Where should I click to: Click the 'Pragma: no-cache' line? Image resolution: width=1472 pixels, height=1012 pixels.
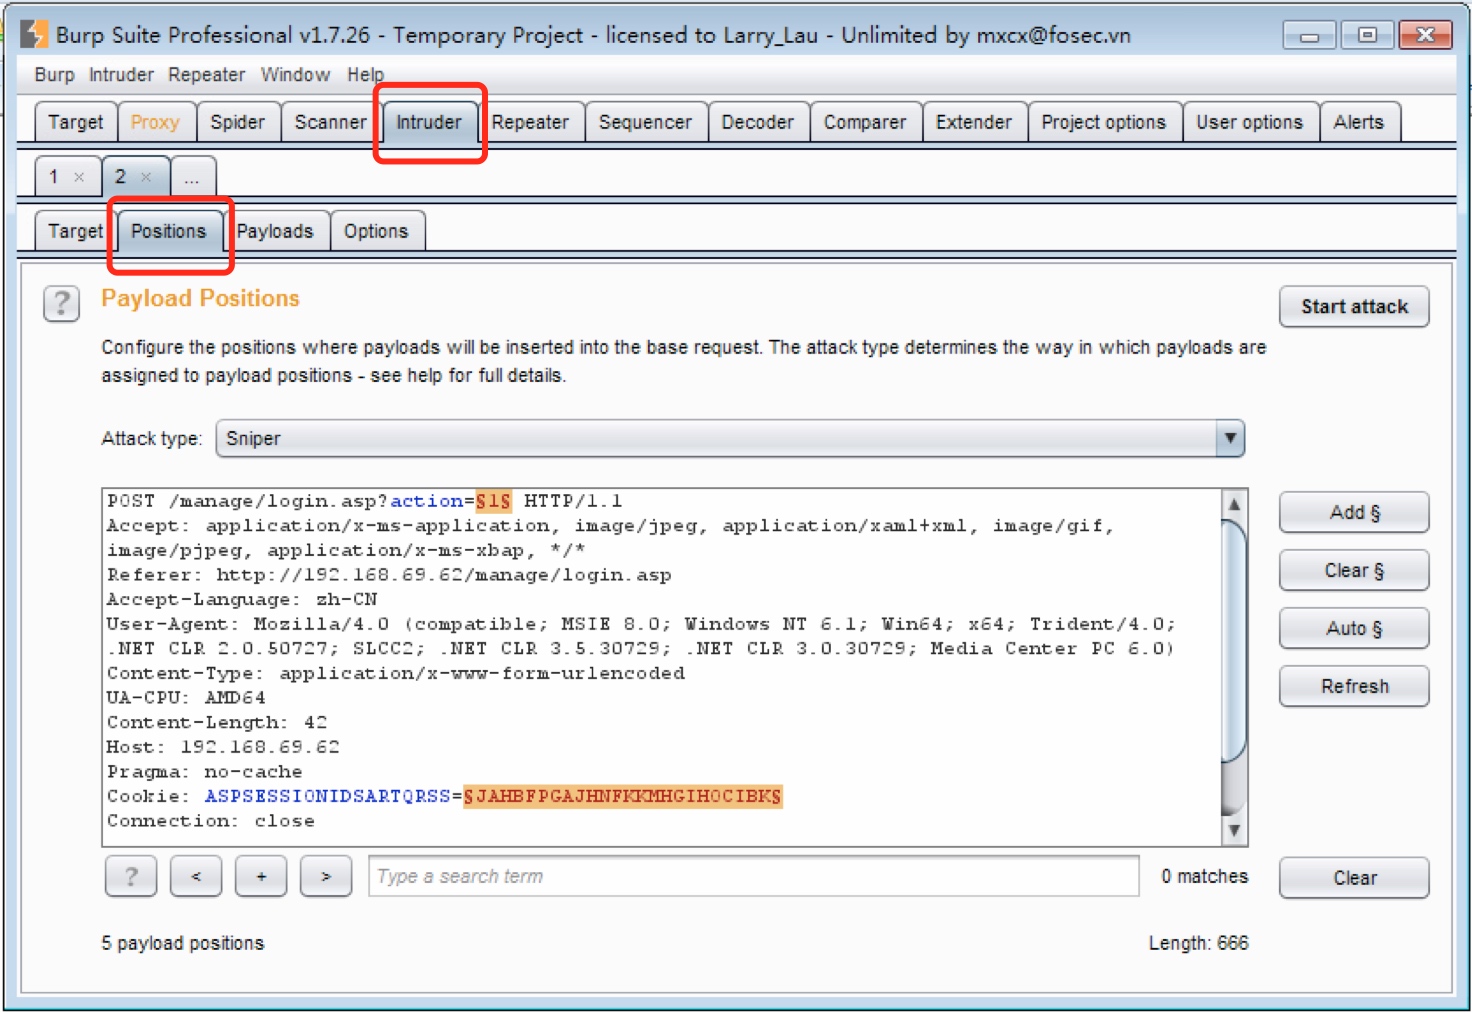tap(204, 772)
